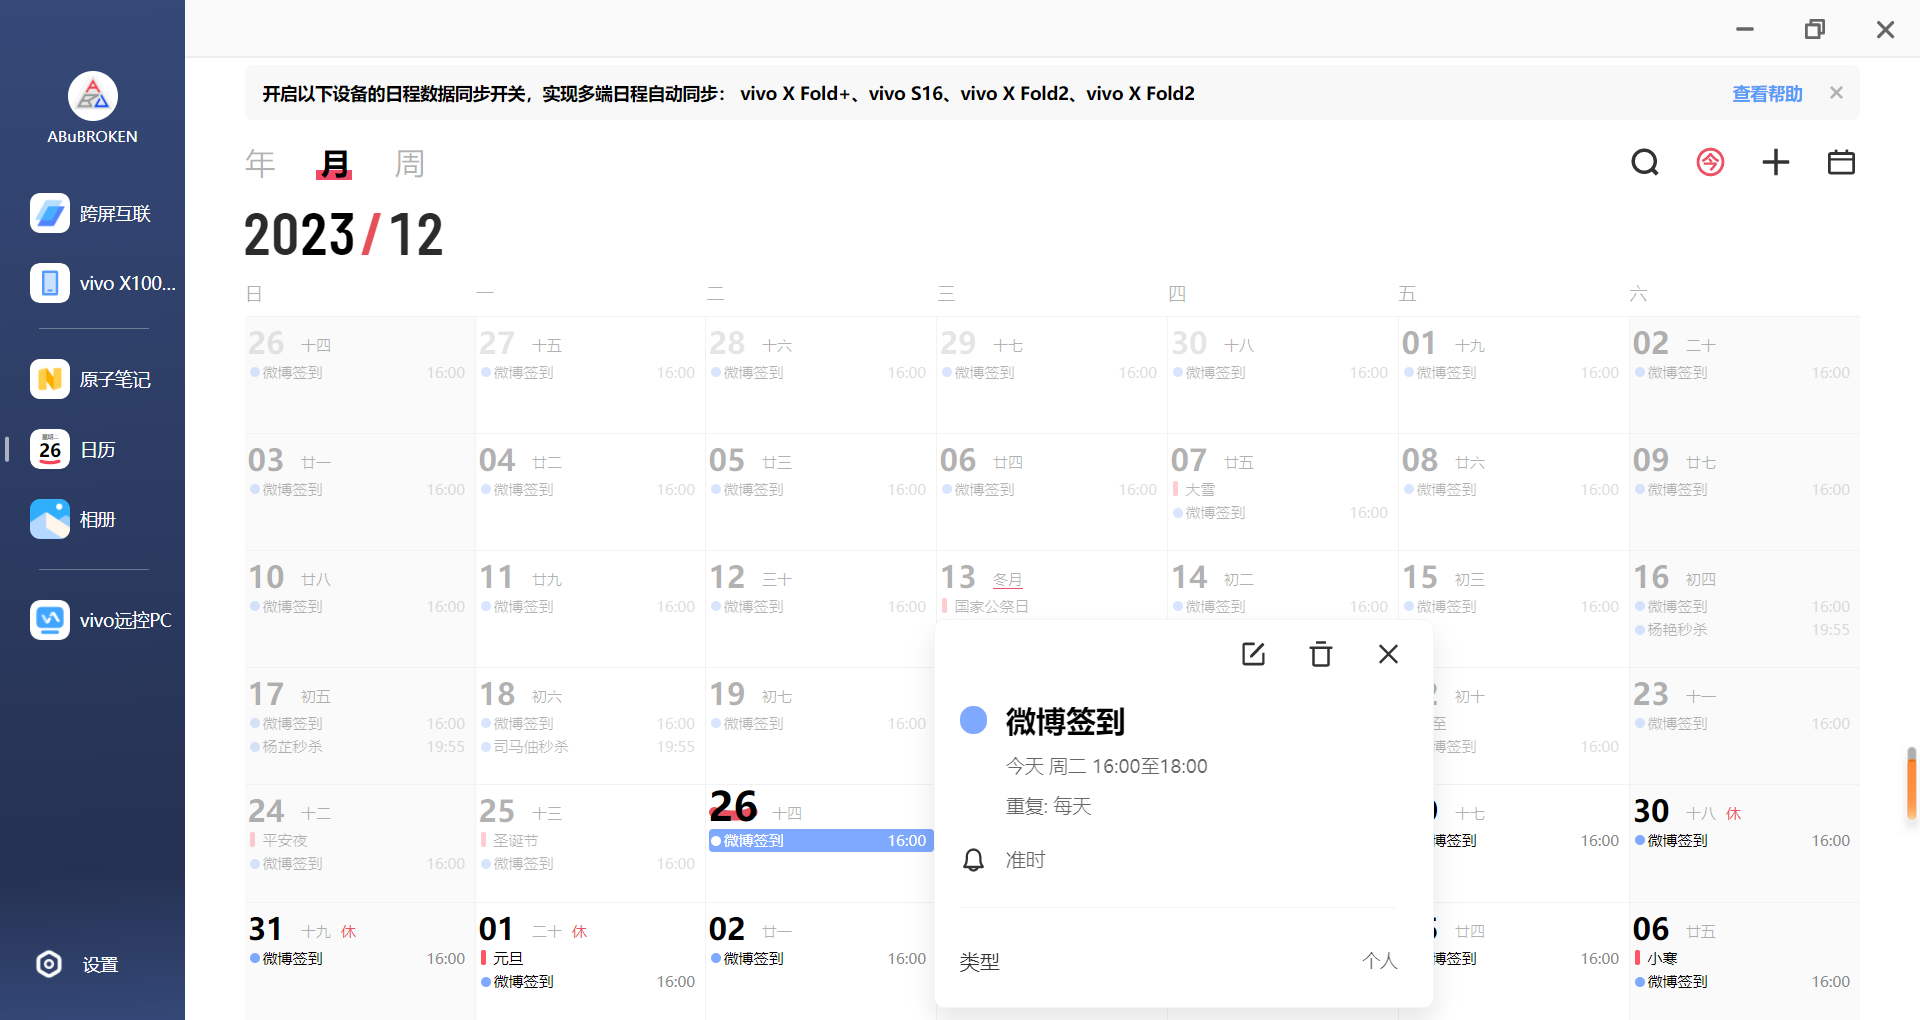This screenshot has width=1920, height=1020.
Task: Click 大雪 solar term on December 07
Action: [1200, 489]
